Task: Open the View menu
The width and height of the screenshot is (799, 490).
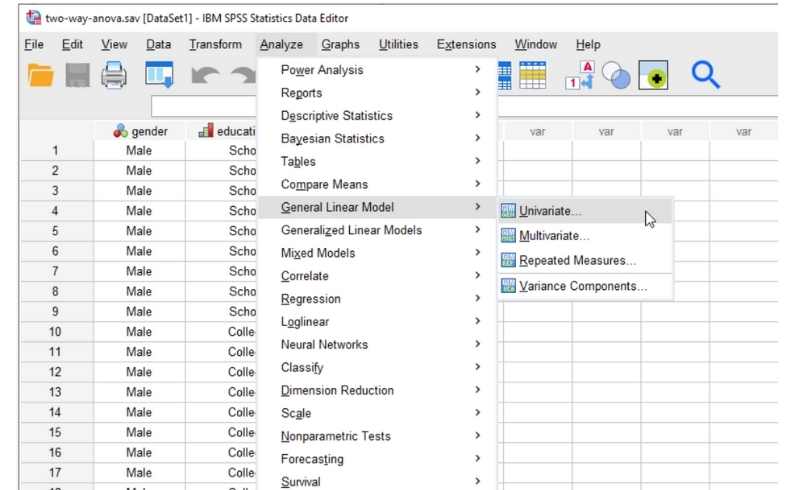Action: click(114, 44)
